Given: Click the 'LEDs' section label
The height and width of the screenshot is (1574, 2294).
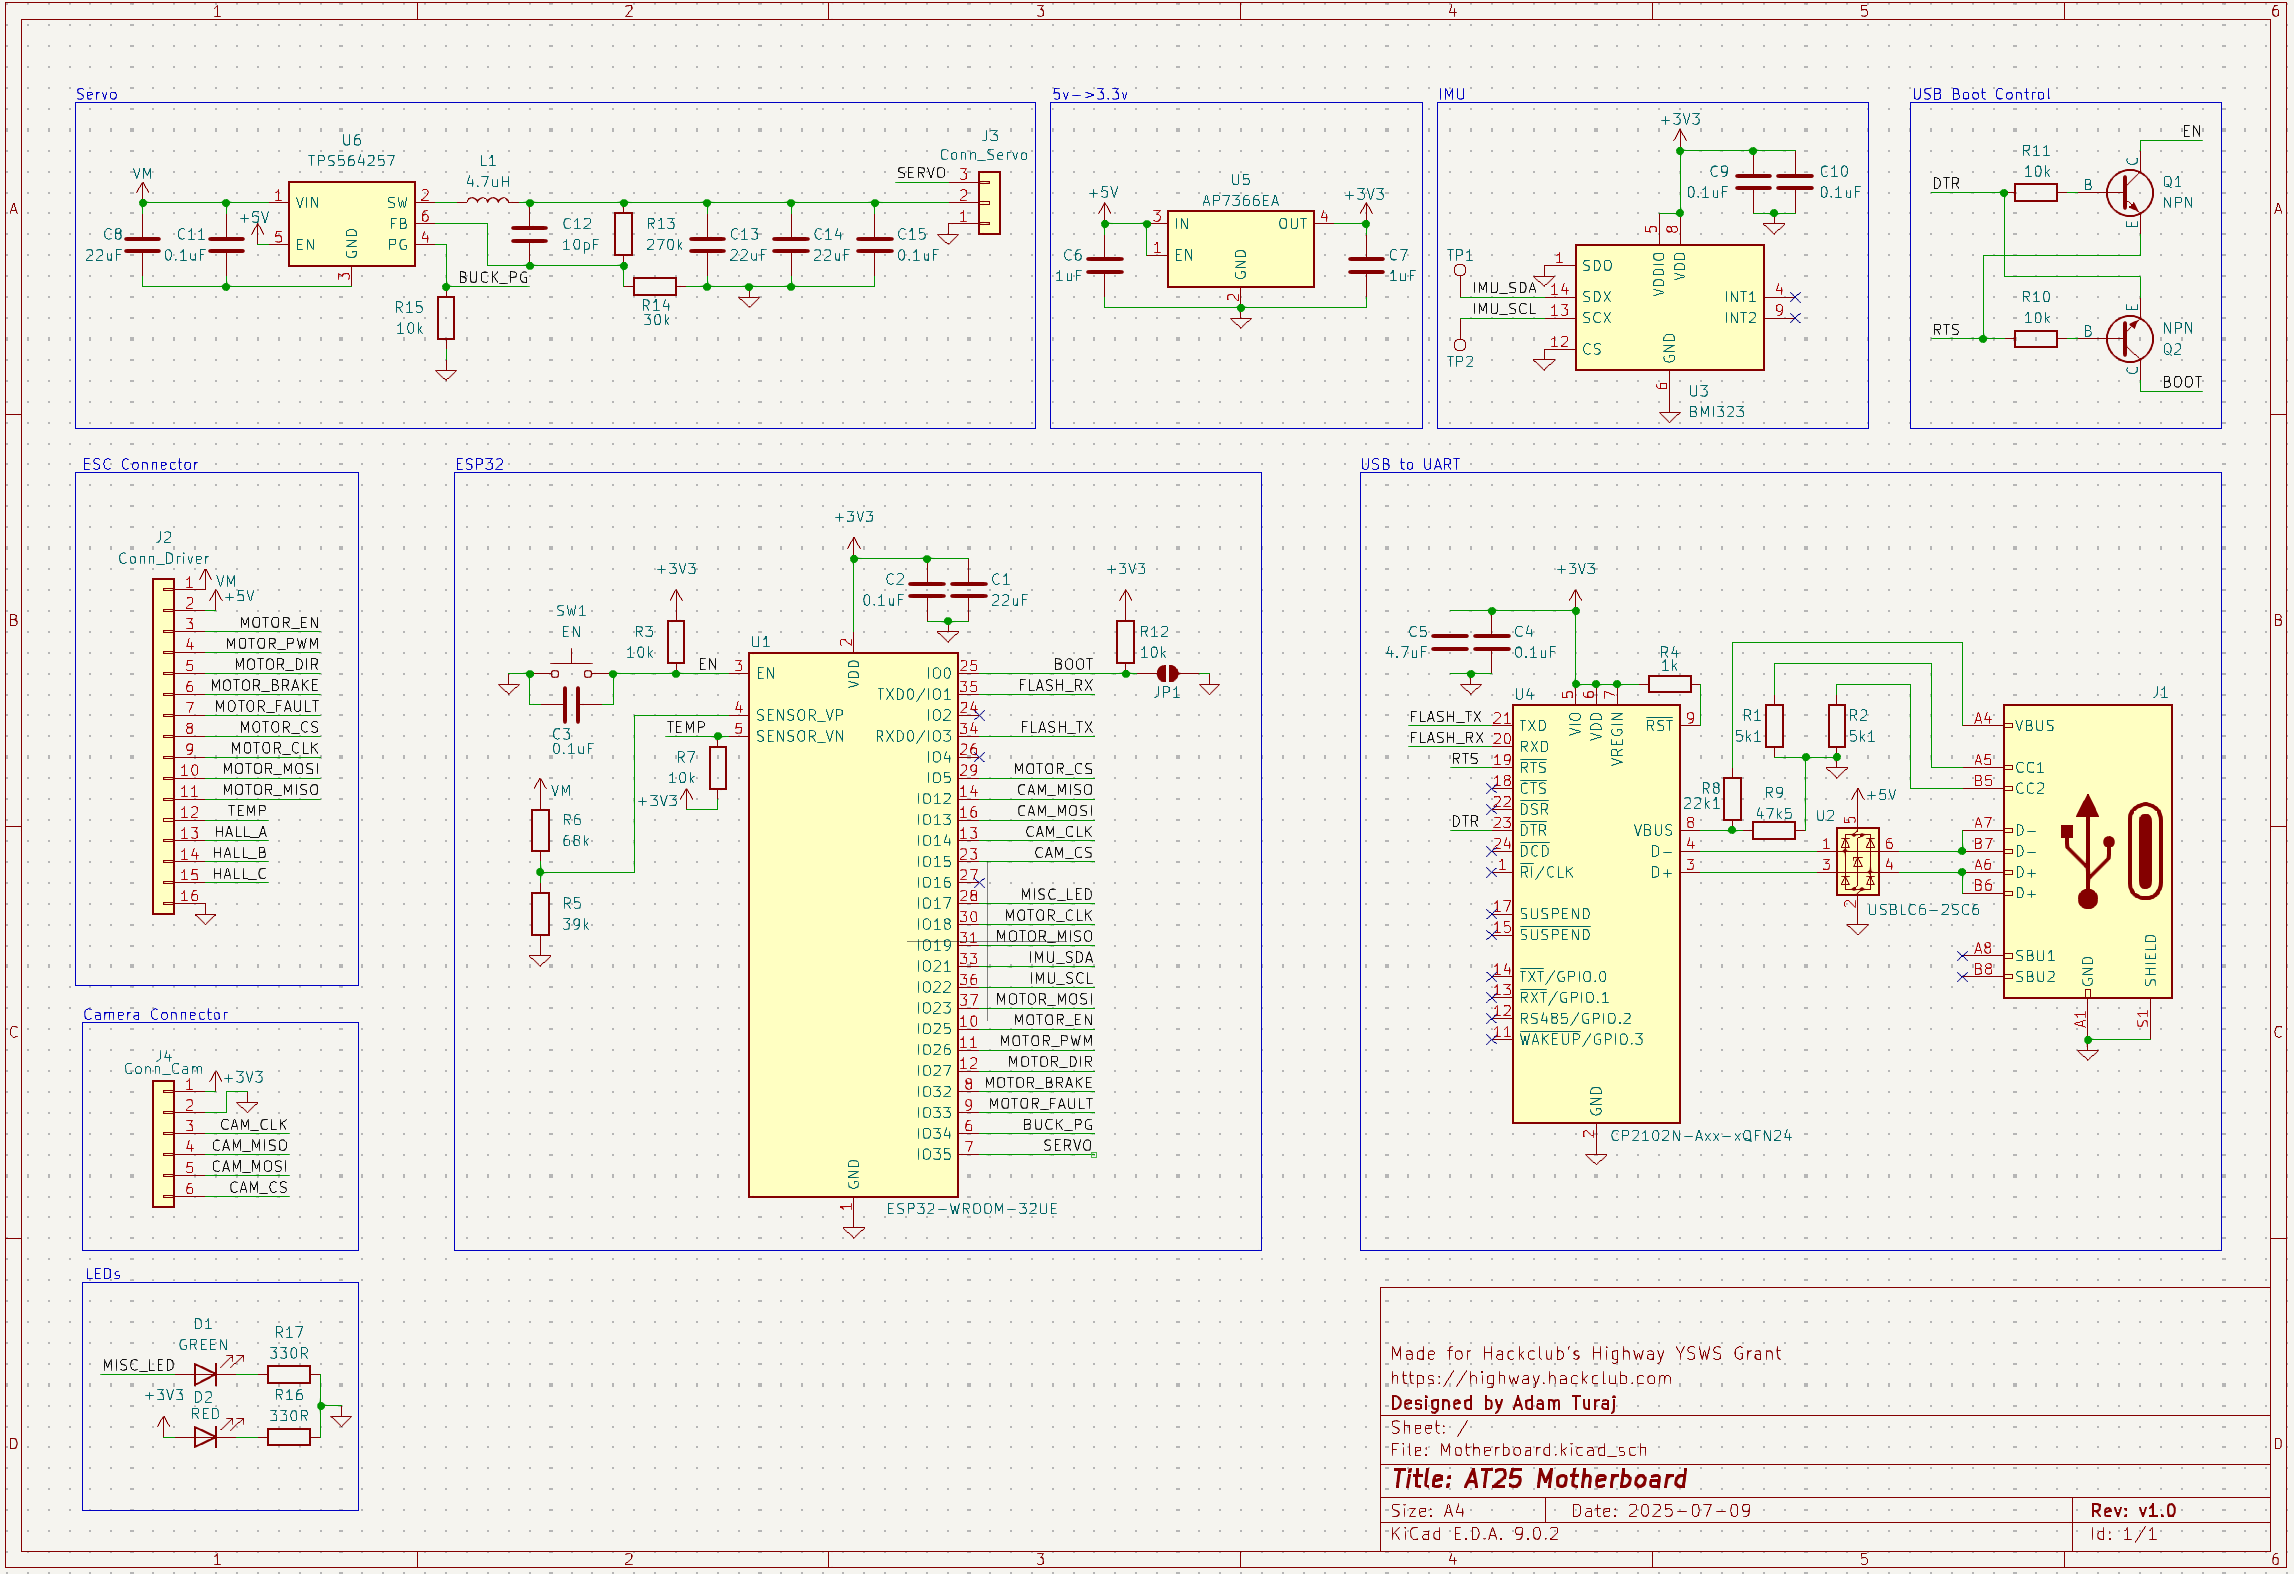Looking at the screenshot, I should point(103,1274).
